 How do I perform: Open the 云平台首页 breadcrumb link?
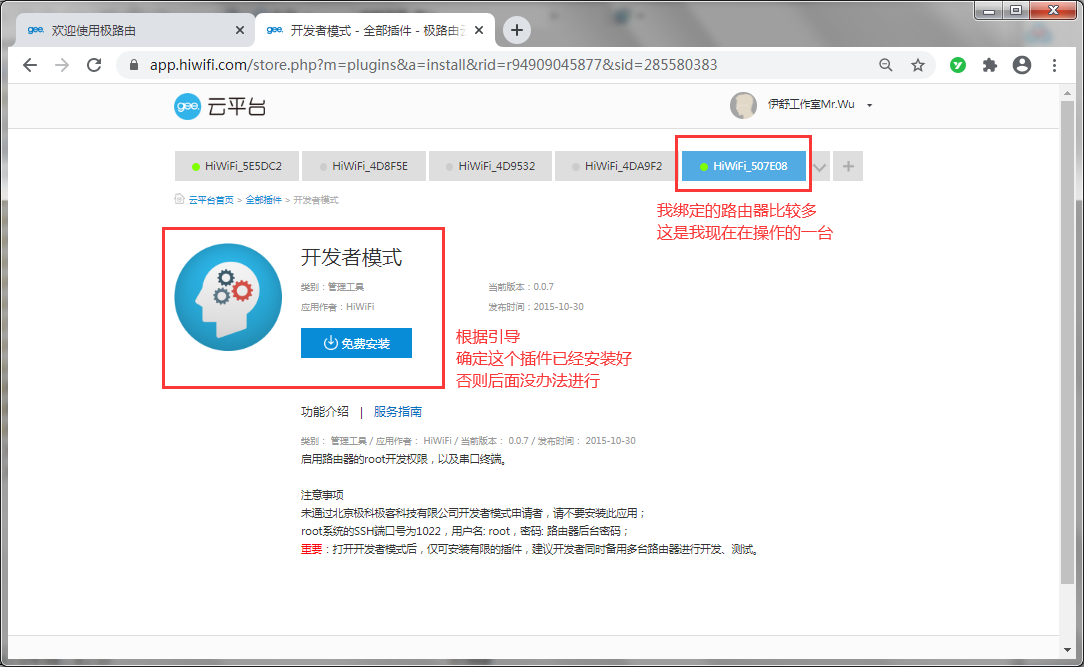(x=211, y=200)
